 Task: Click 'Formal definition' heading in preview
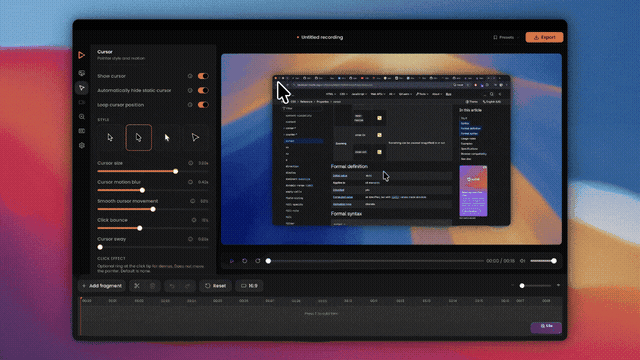(x=349, y=167)
